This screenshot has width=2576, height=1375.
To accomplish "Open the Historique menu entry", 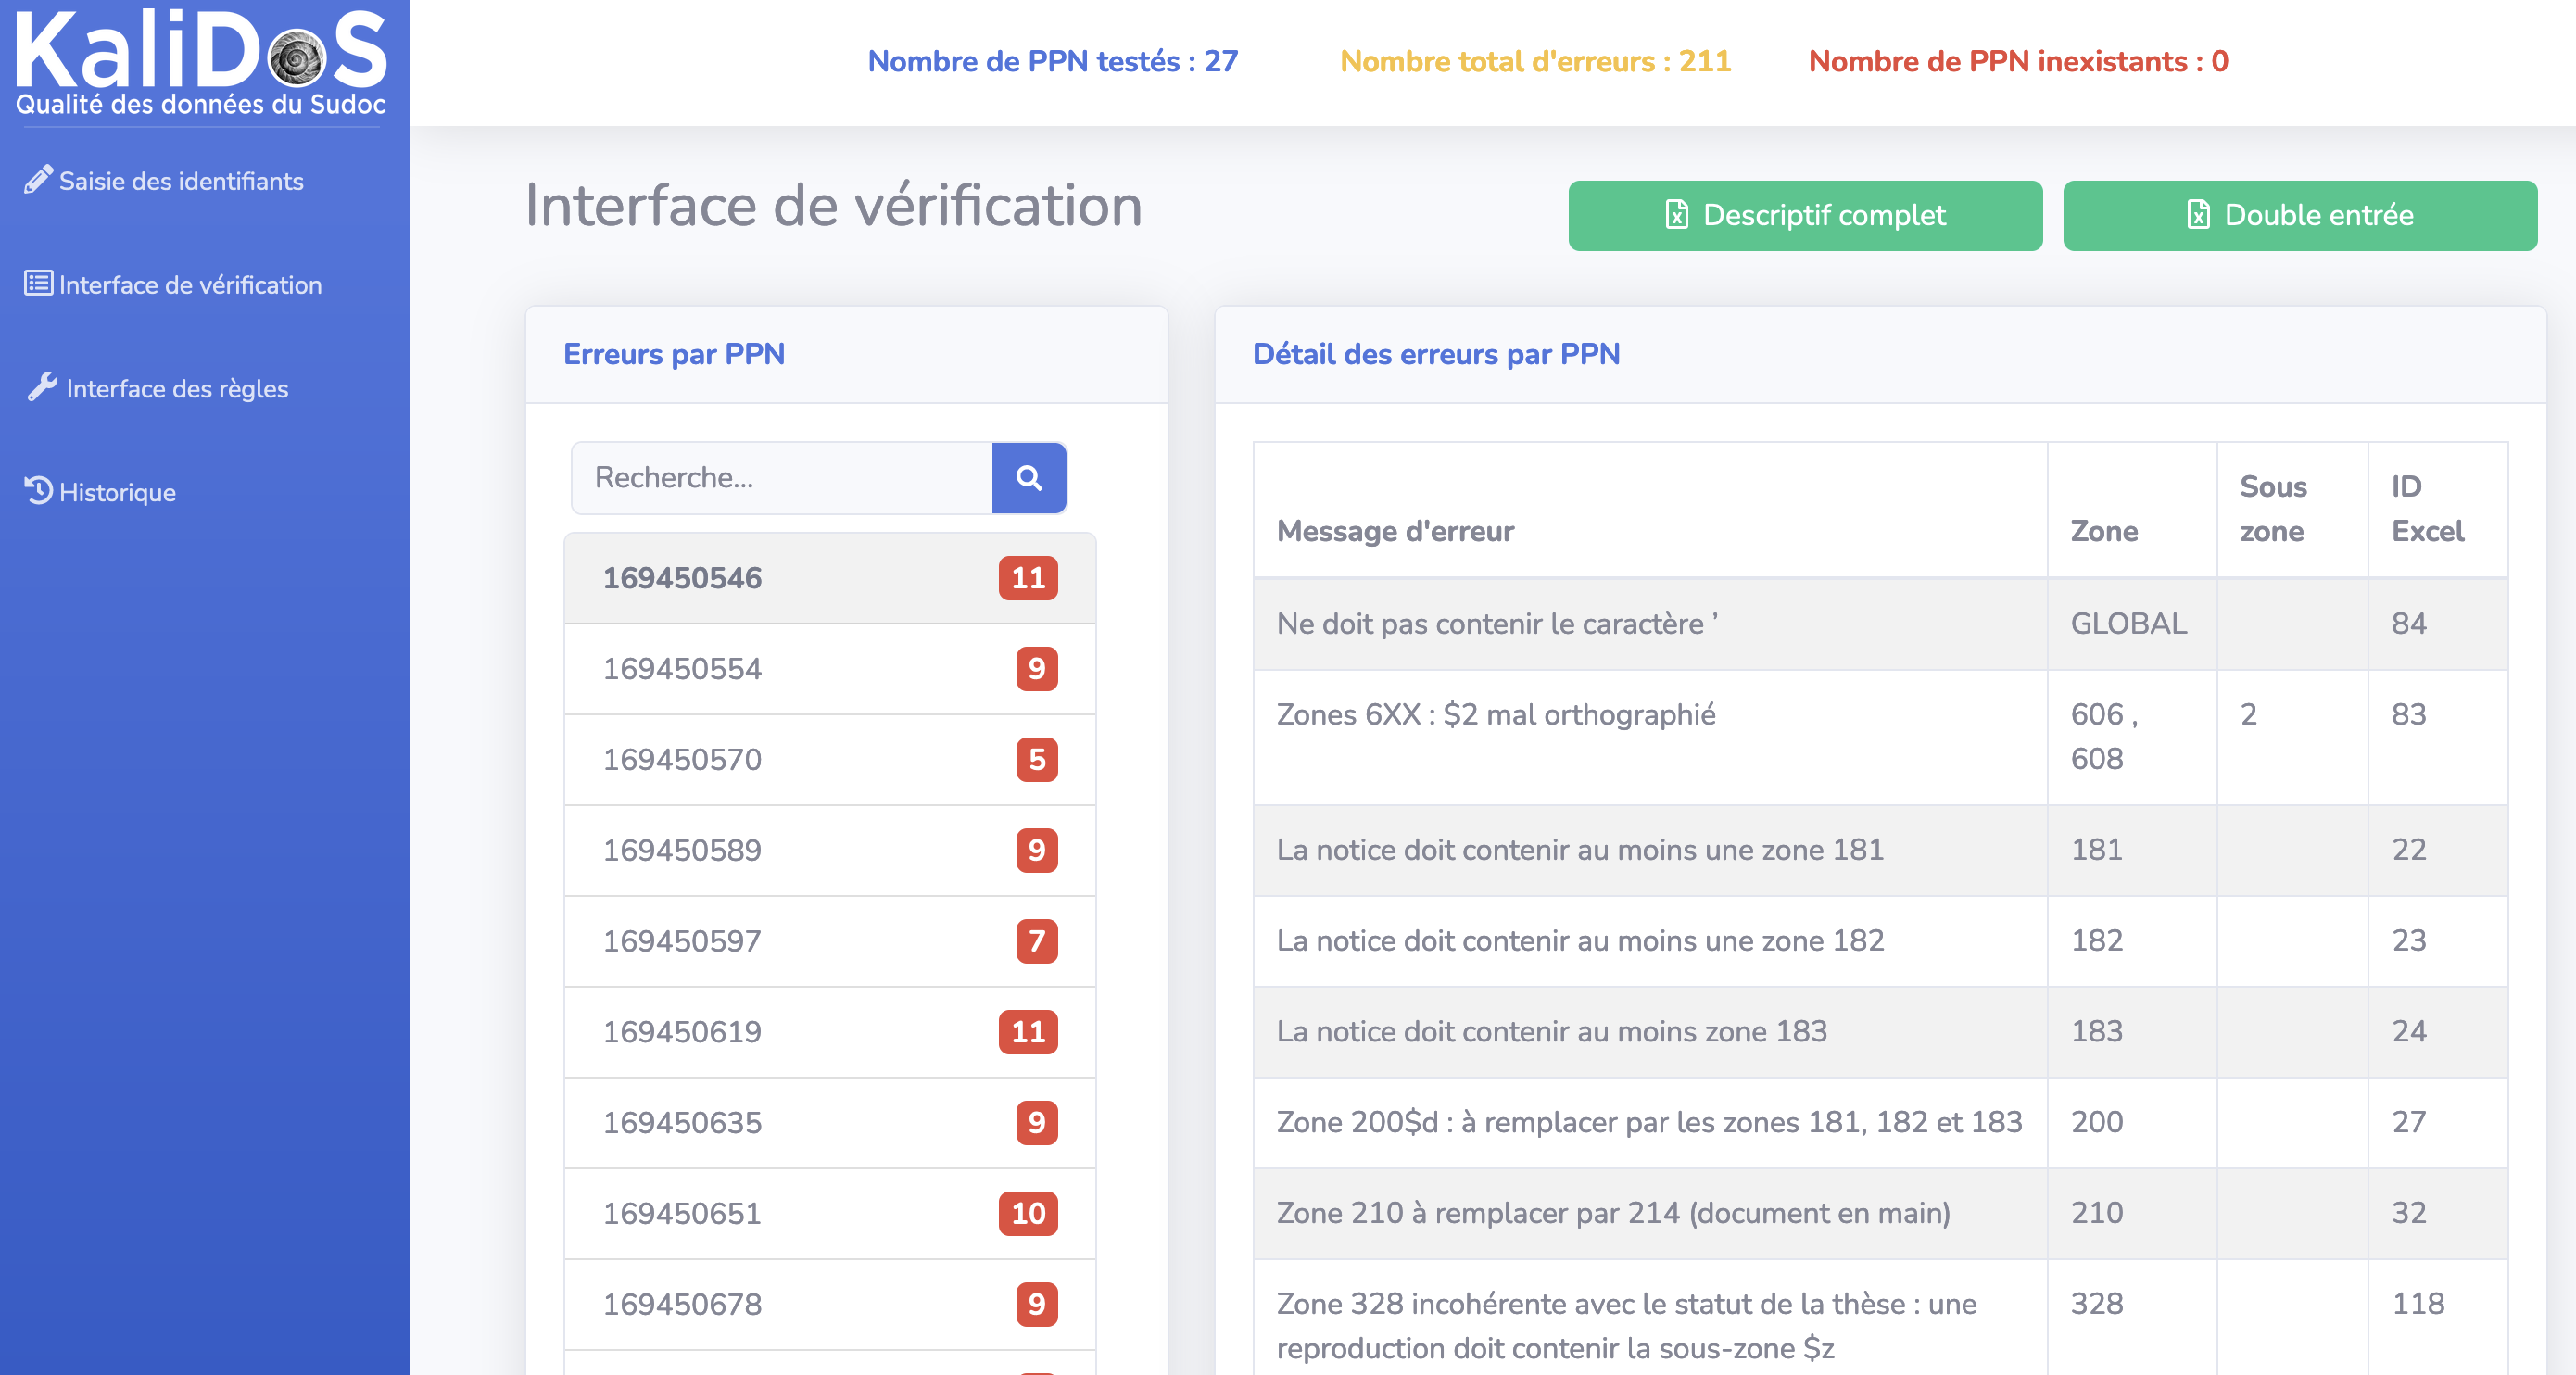I will [x=117, y=492].
